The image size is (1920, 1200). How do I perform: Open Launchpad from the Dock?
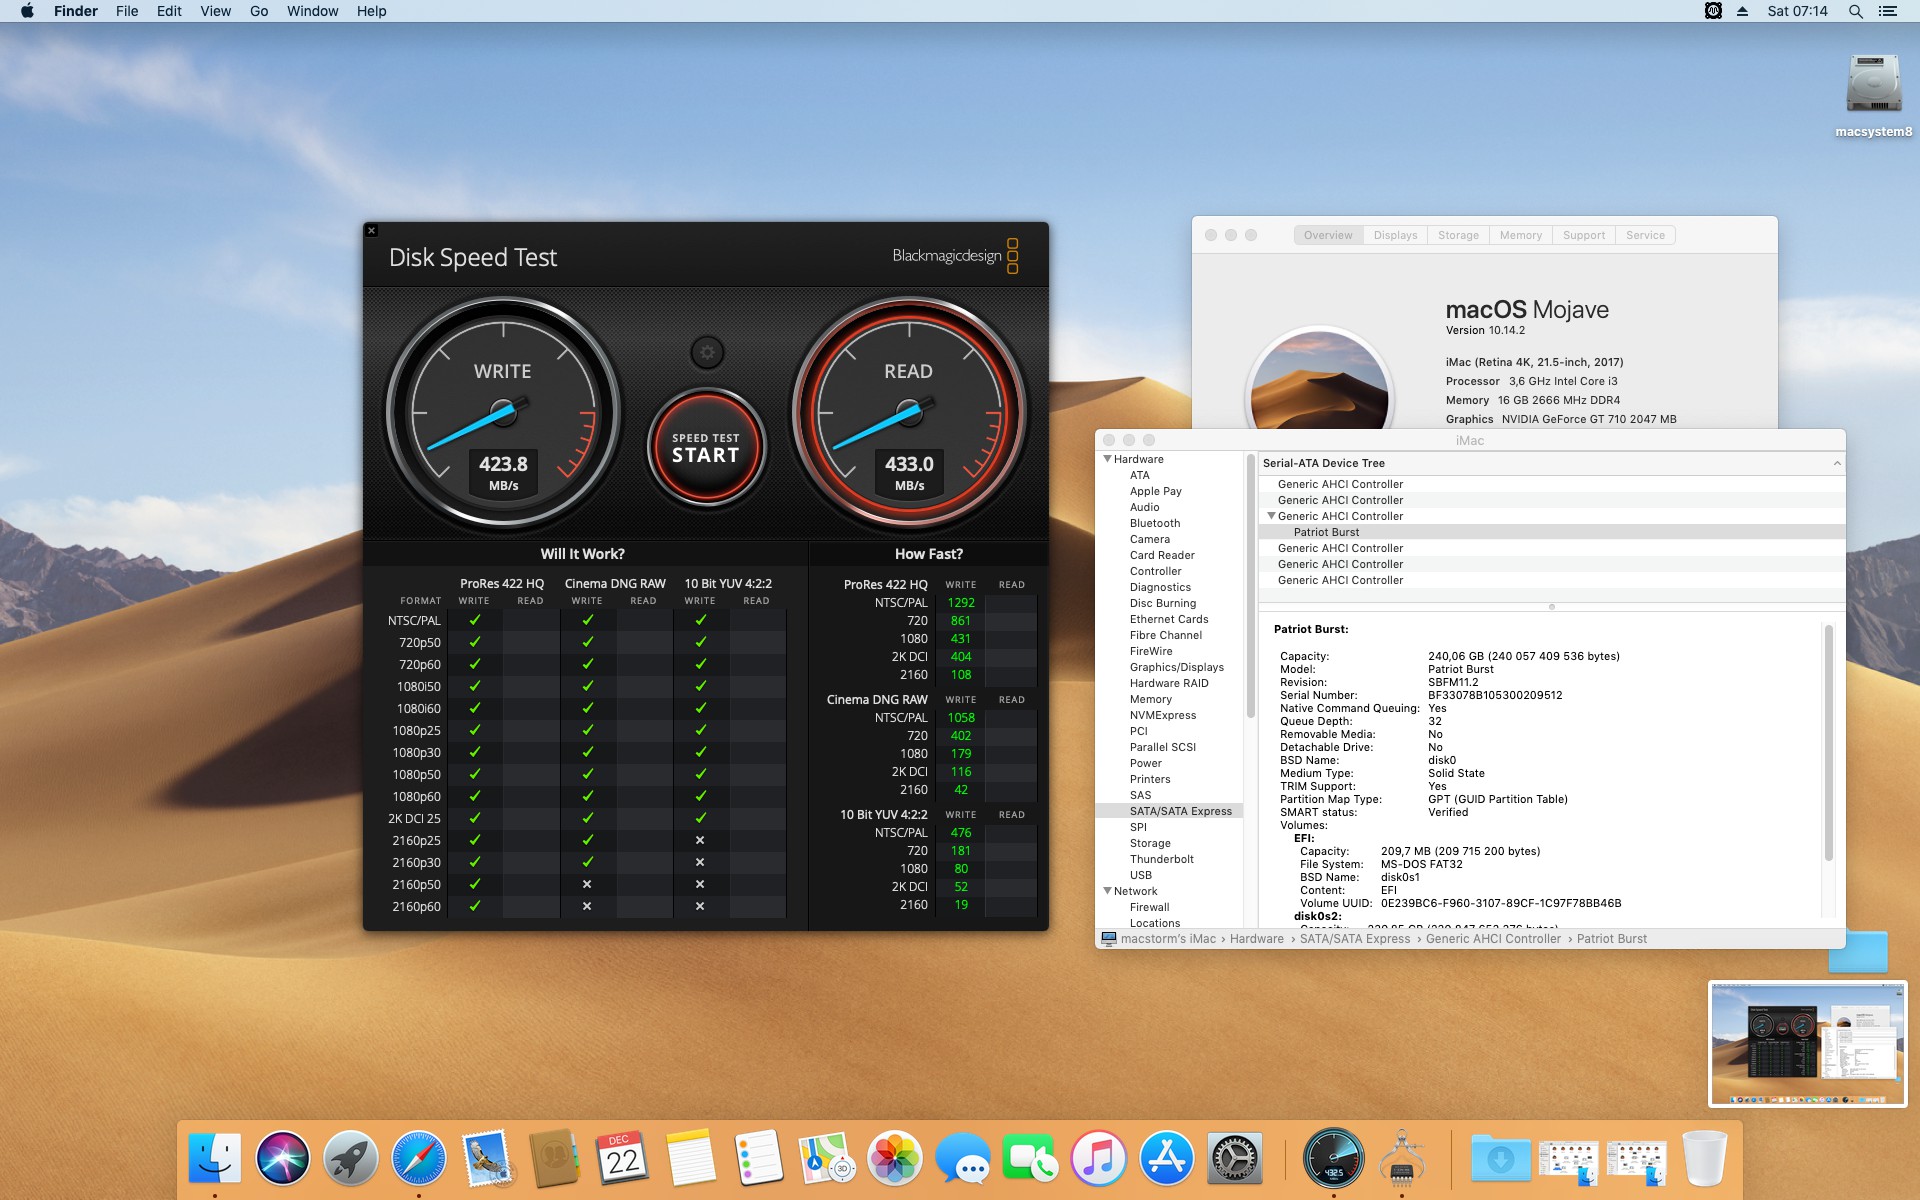click(x=351, y=1159)
